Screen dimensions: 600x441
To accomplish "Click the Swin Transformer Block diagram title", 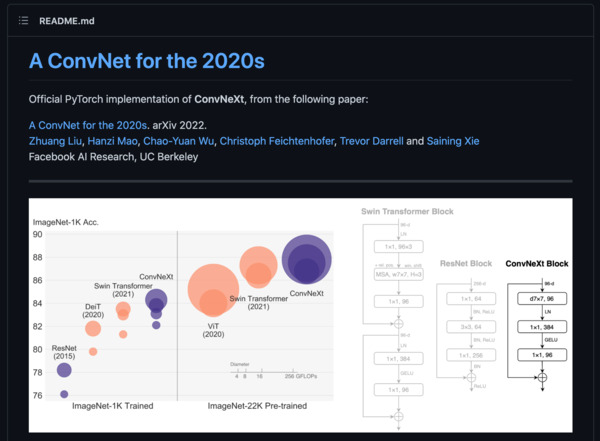I will [407, 211].
